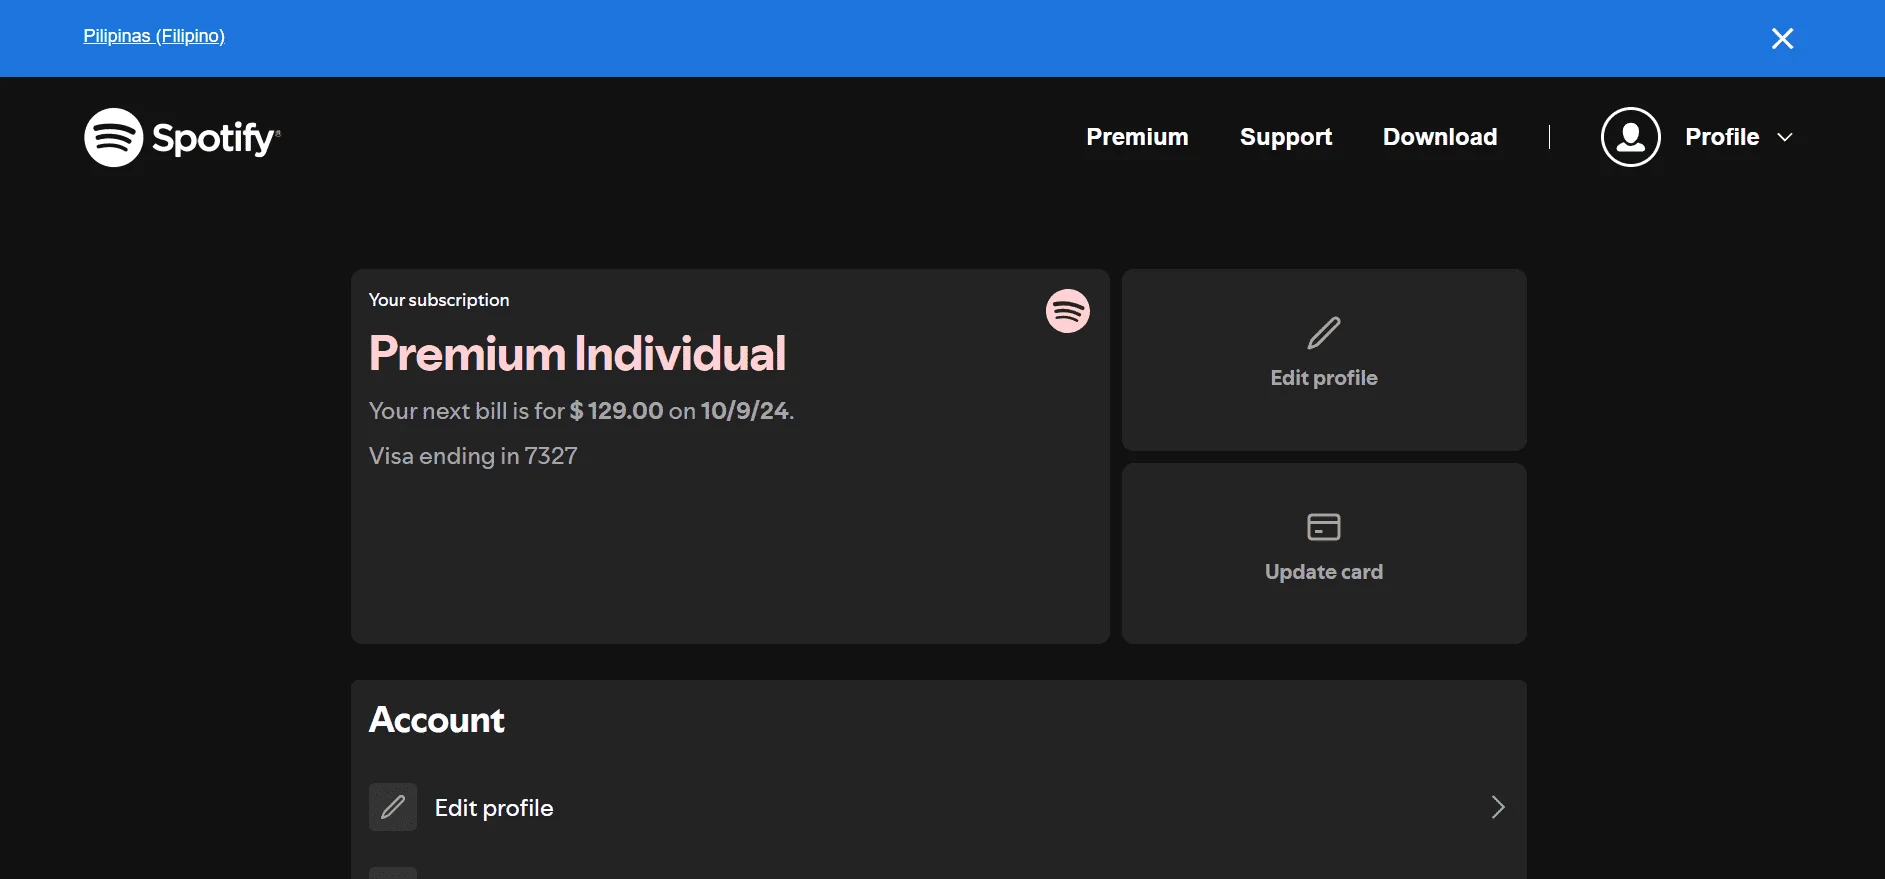Image resolution: width=1885 pixels, height=879 pixels.
Task: Open the Download page
Action: [1440, 137]
